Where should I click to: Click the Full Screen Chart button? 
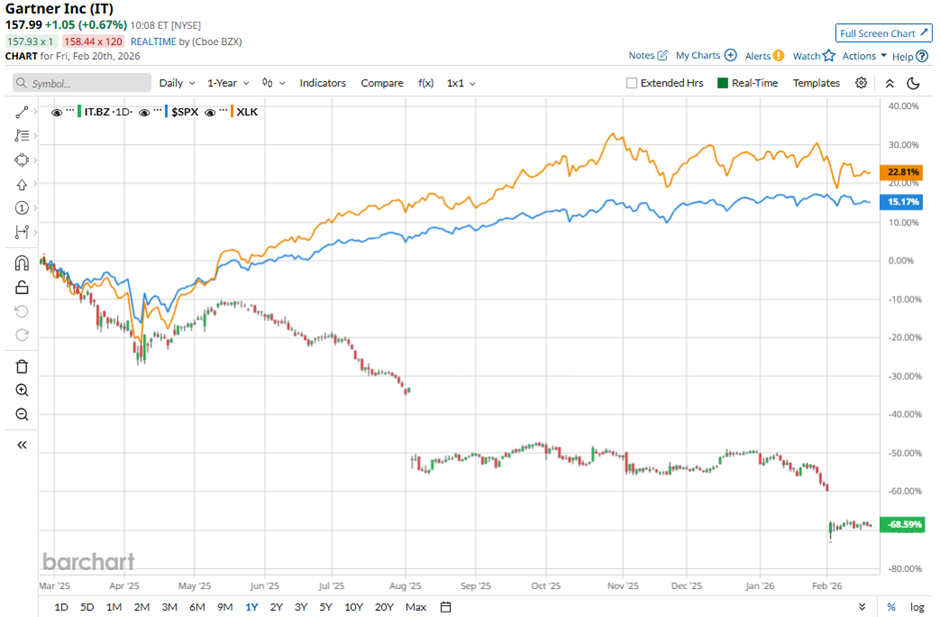[x=884, y=33]
